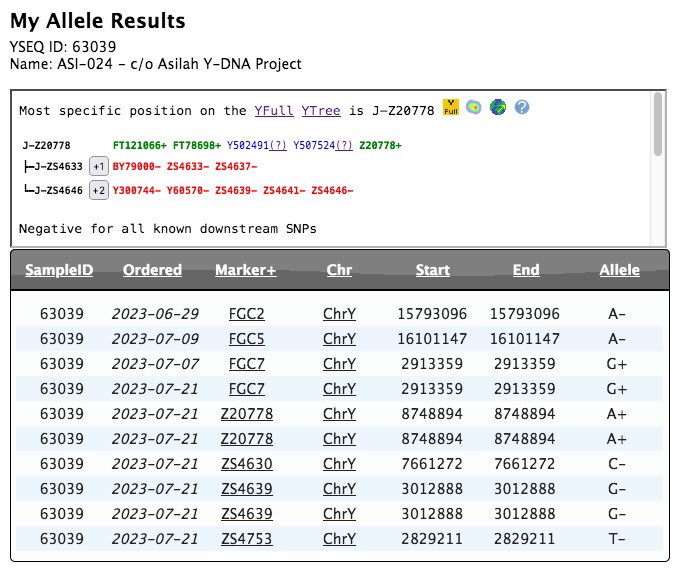Click the date 2023-07-09
Image resolution: width=676 pixels, height=574 pixels.
pos(155,339)
